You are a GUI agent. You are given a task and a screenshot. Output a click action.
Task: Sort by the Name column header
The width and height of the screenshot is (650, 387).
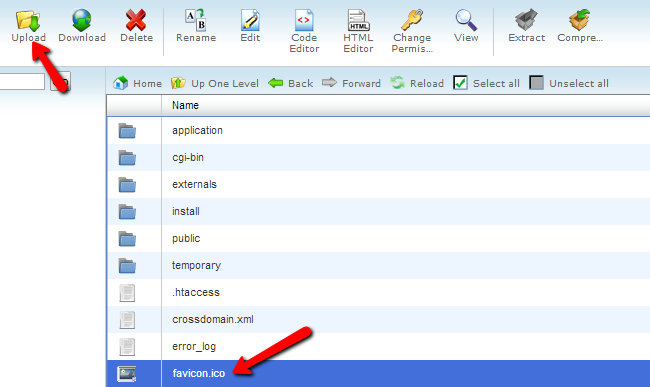point(185,106)
